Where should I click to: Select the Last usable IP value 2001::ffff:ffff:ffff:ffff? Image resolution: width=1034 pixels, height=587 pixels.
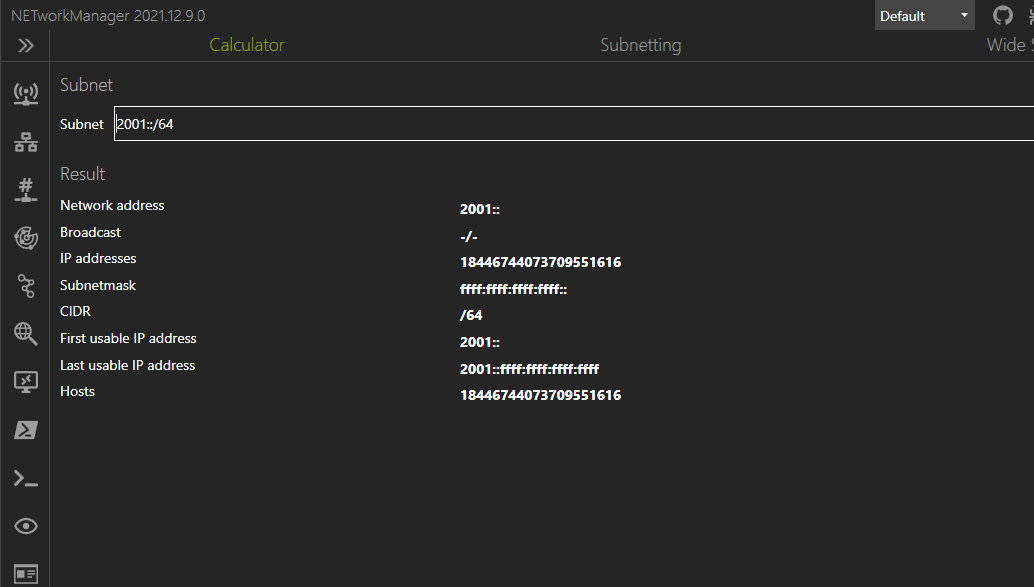click(529, 369)
